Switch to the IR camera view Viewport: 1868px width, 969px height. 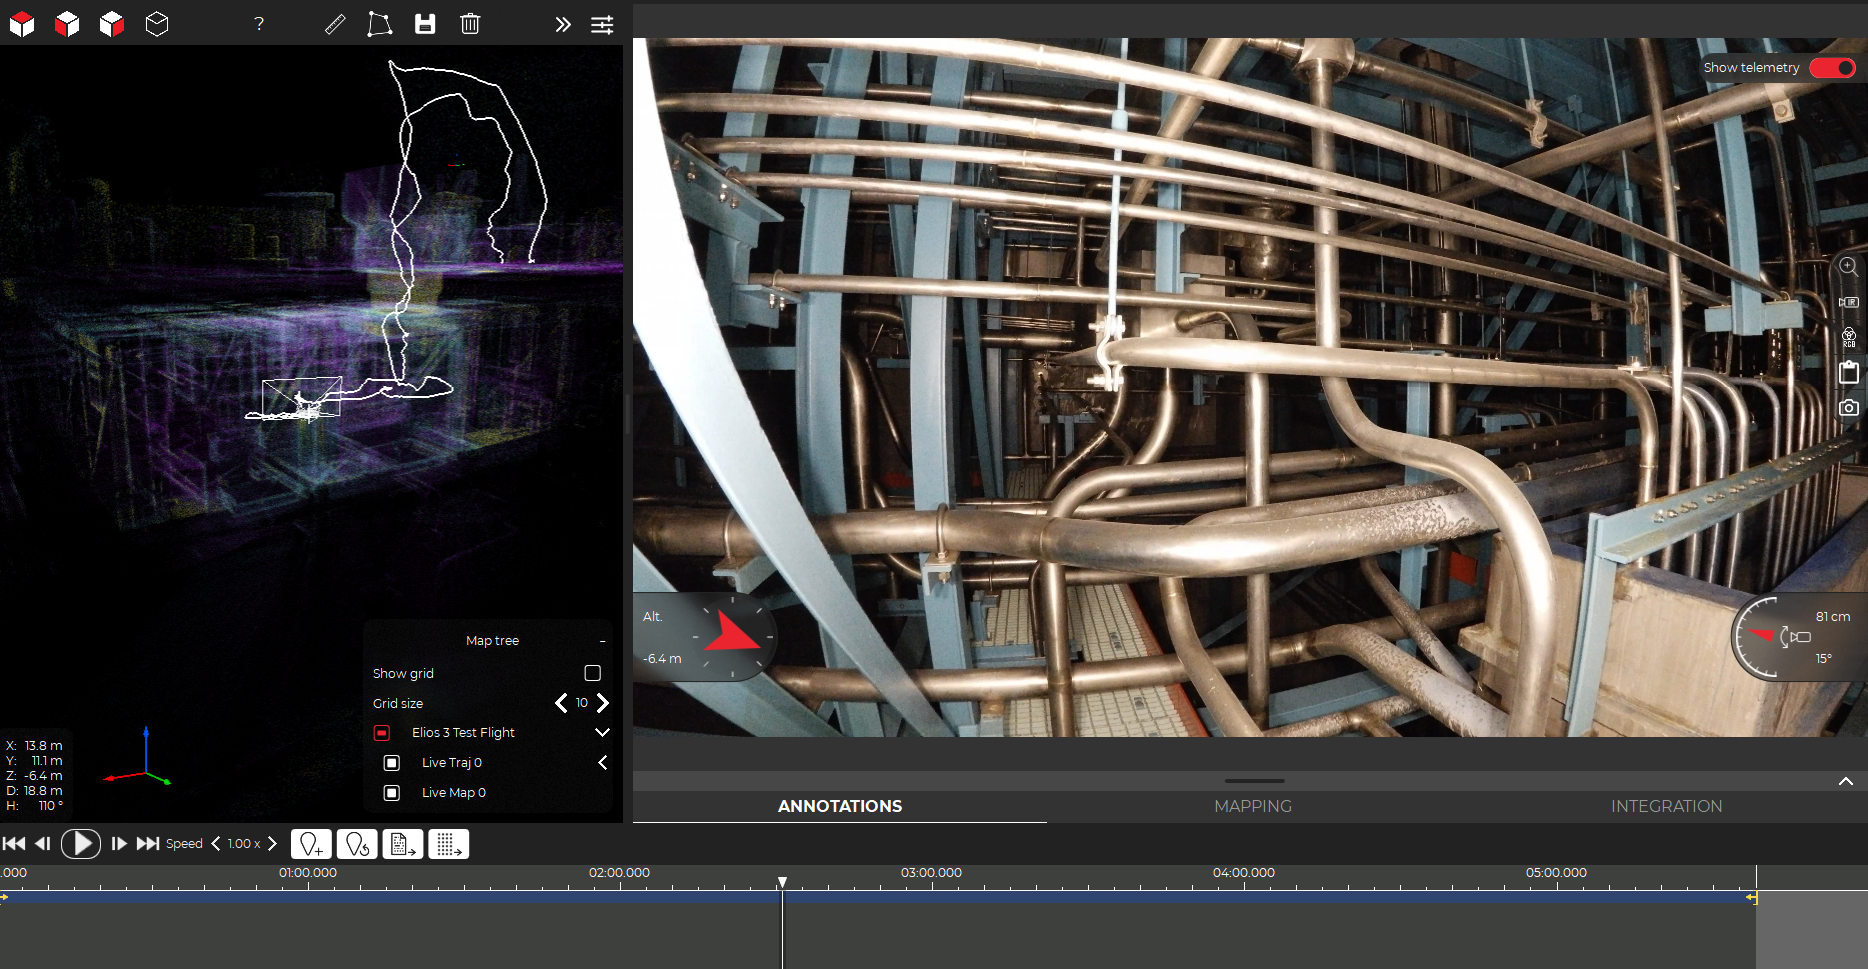point(1848,302)
